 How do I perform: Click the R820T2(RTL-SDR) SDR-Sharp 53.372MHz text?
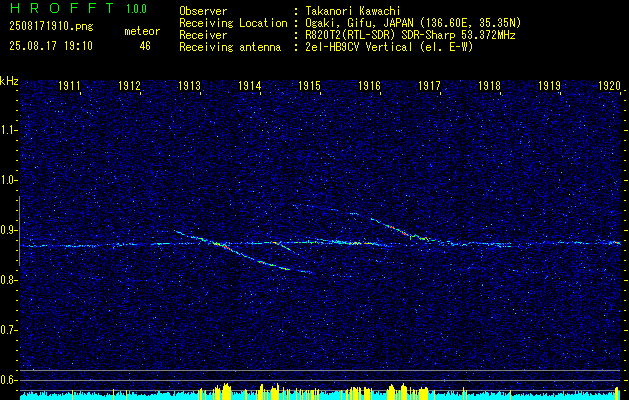pyautogui.click(x=410, y=35)
